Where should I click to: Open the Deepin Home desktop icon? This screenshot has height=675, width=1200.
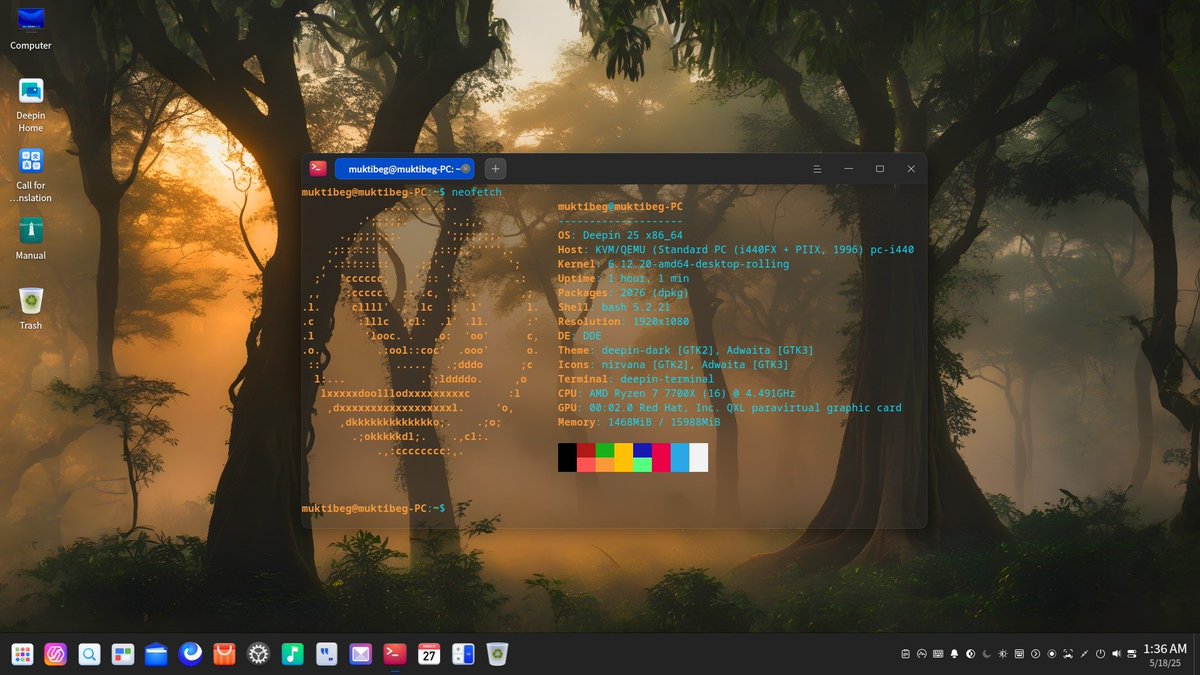pos(31,104)
